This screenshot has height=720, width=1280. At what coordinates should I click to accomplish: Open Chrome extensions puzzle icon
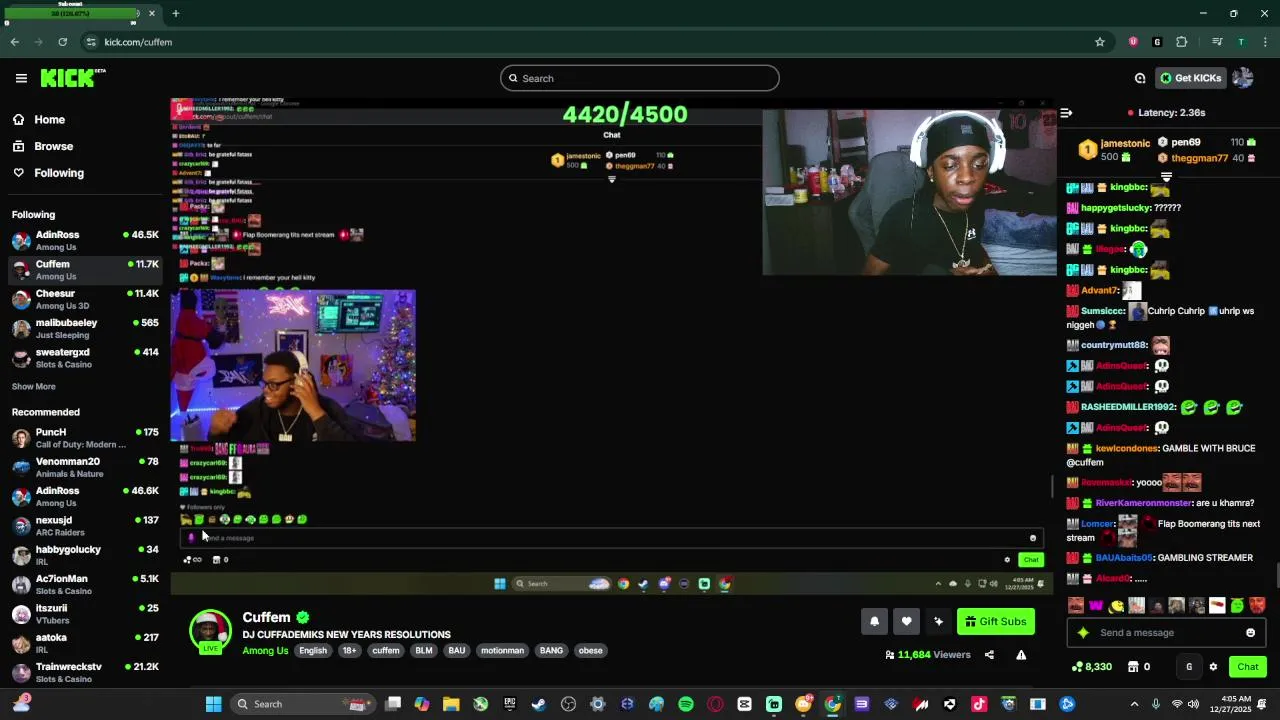[x=1182, y=42]
